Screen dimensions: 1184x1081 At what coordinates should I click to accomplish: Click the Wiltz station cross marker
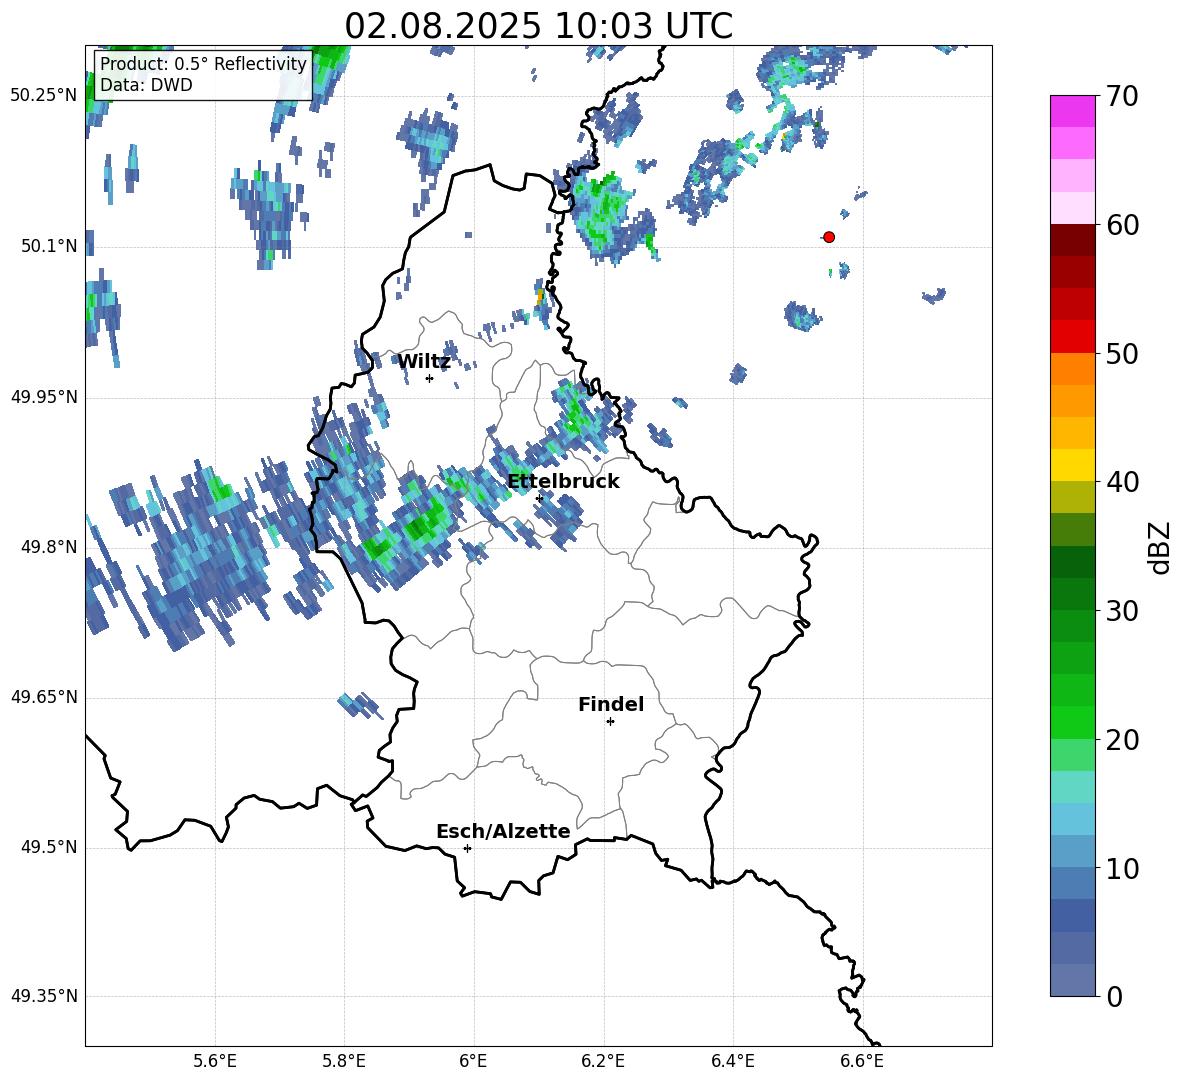point(430,379)
